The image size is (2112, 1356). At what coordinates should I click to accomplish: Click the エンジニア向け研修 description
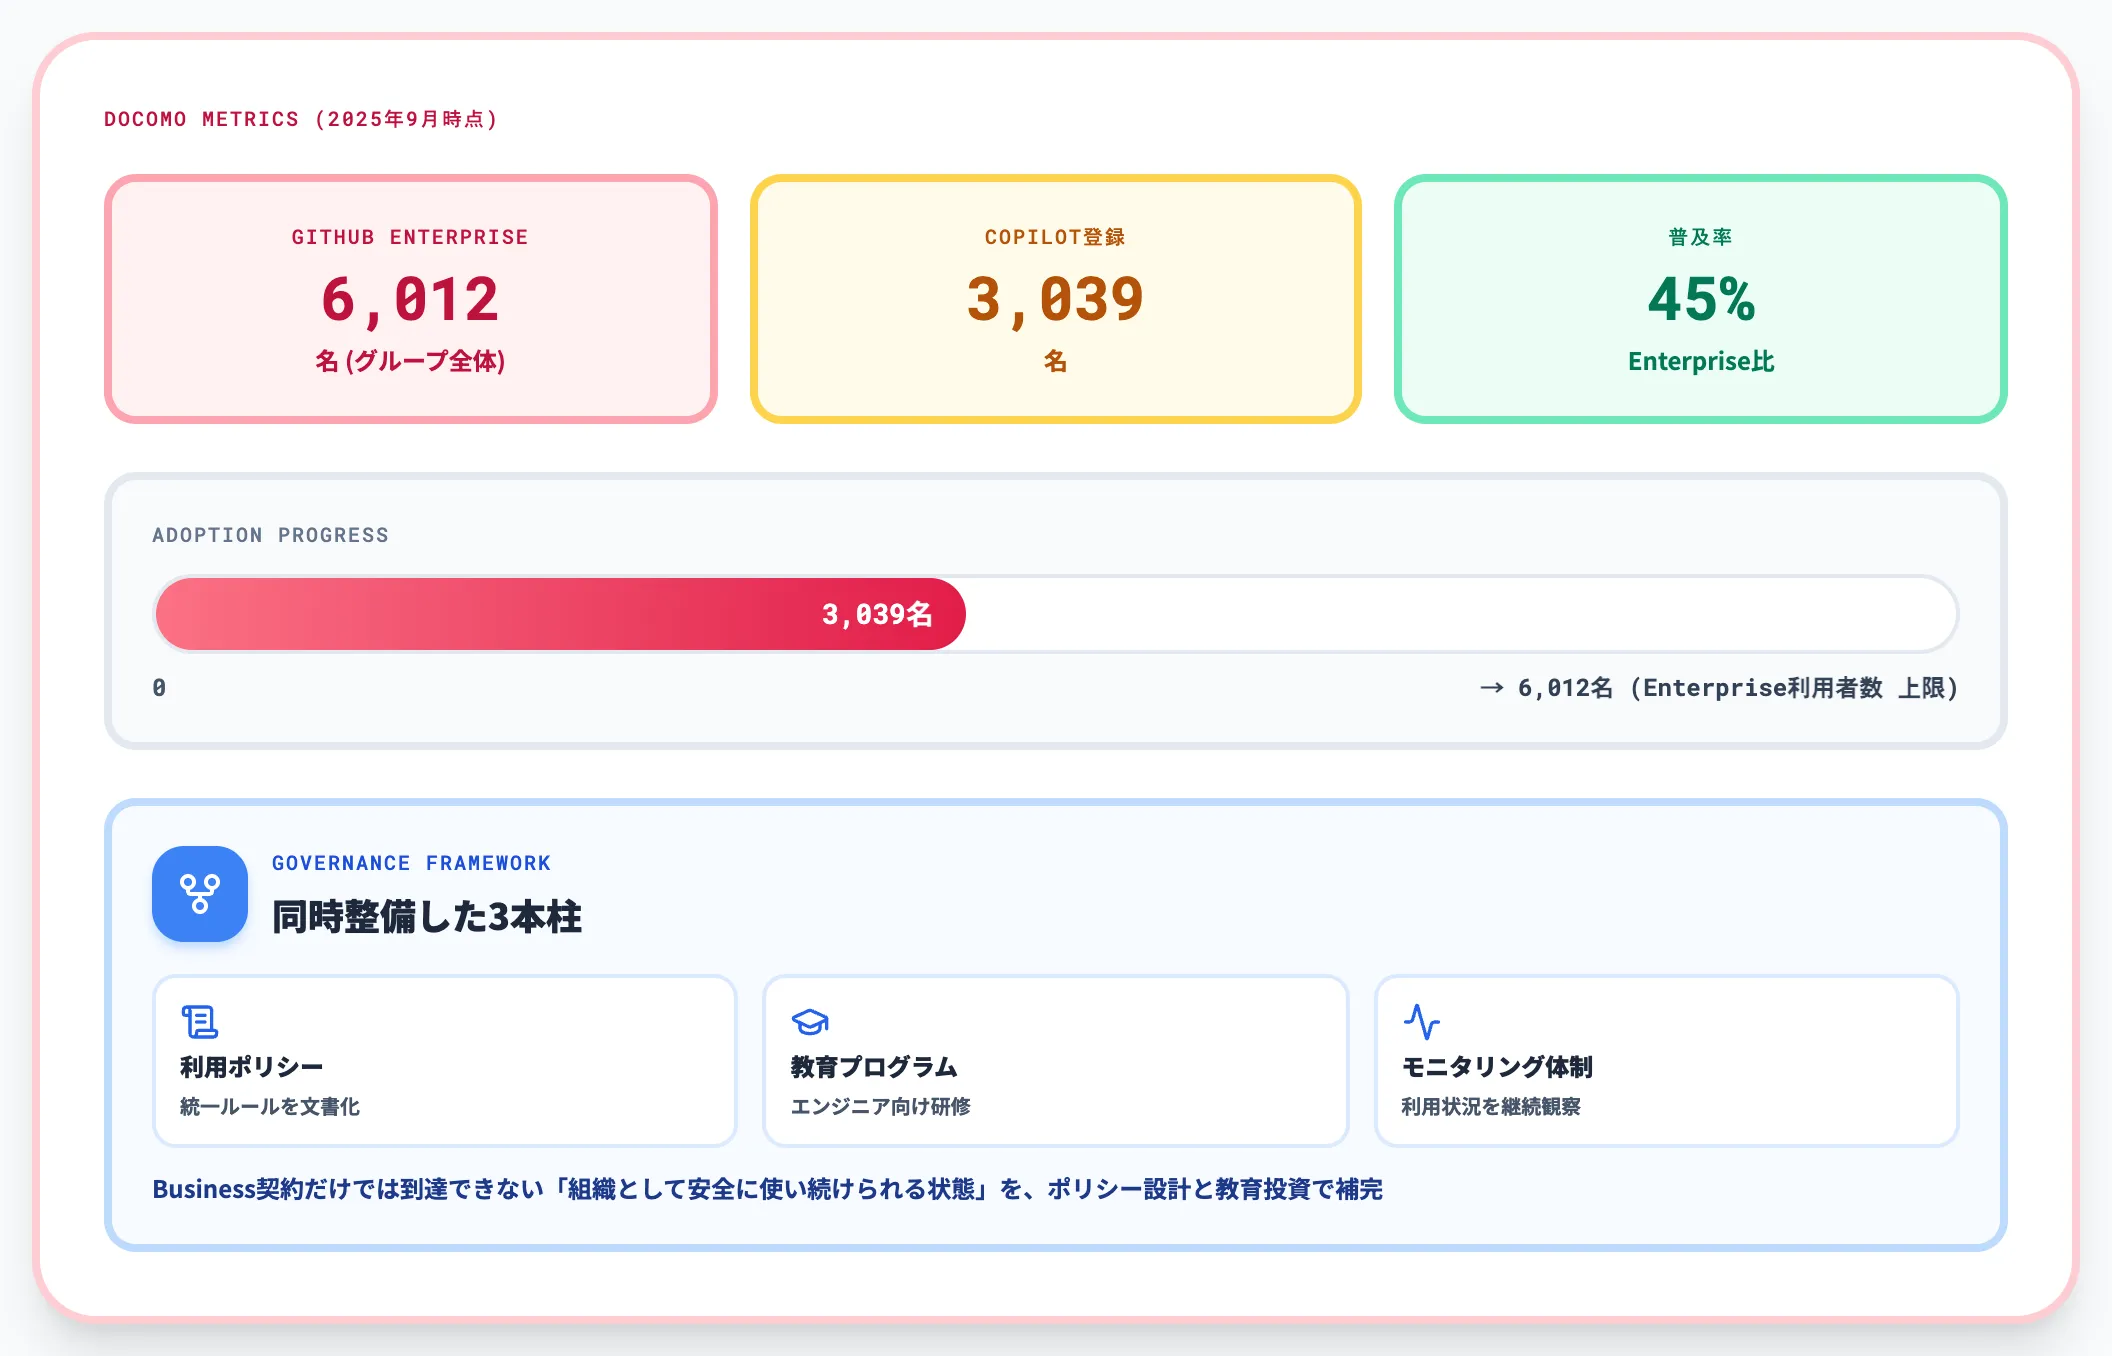point(881,1106)
